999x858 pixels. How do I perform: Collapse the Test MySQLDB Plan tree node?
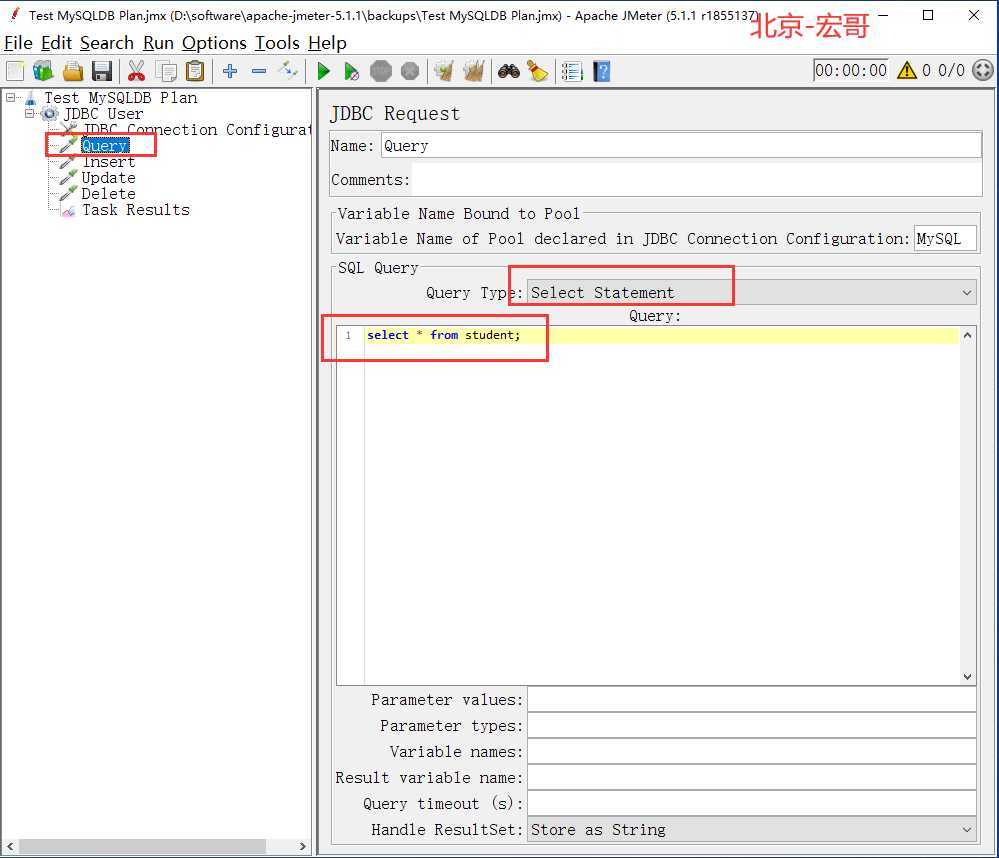(11, 97)
